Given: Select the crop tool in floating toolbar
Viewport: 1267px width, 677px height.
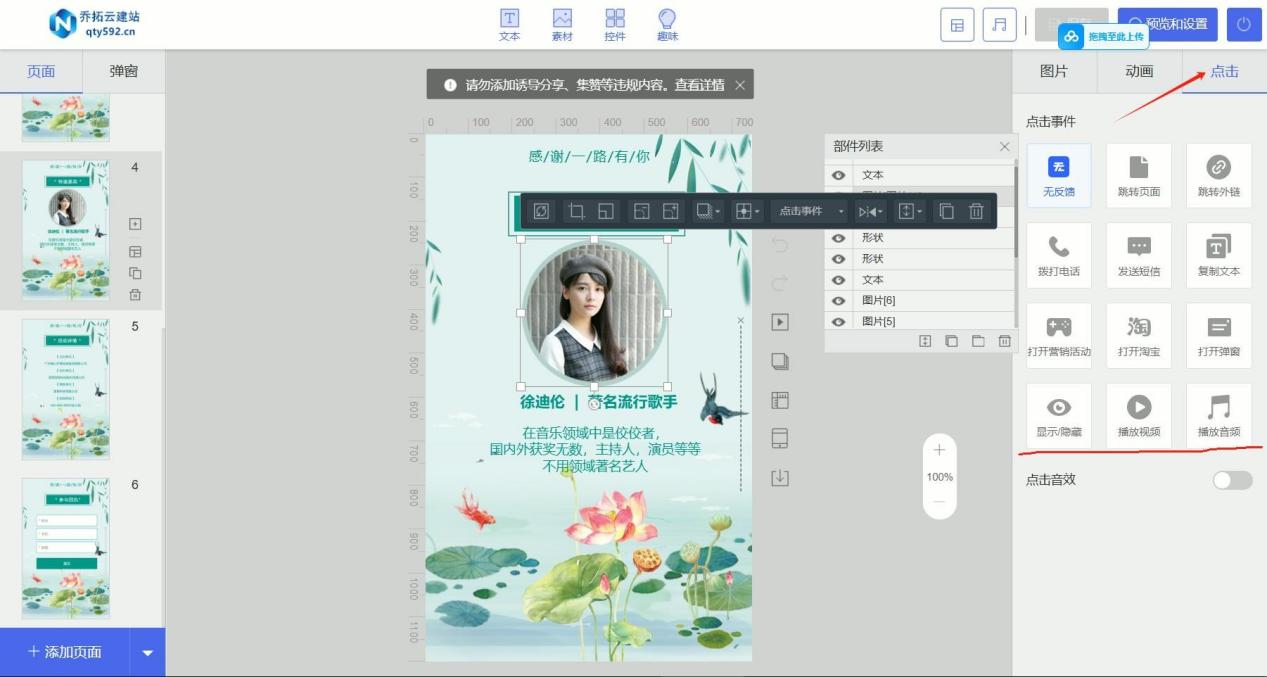Looking at the screenshot, I should 575,211.
